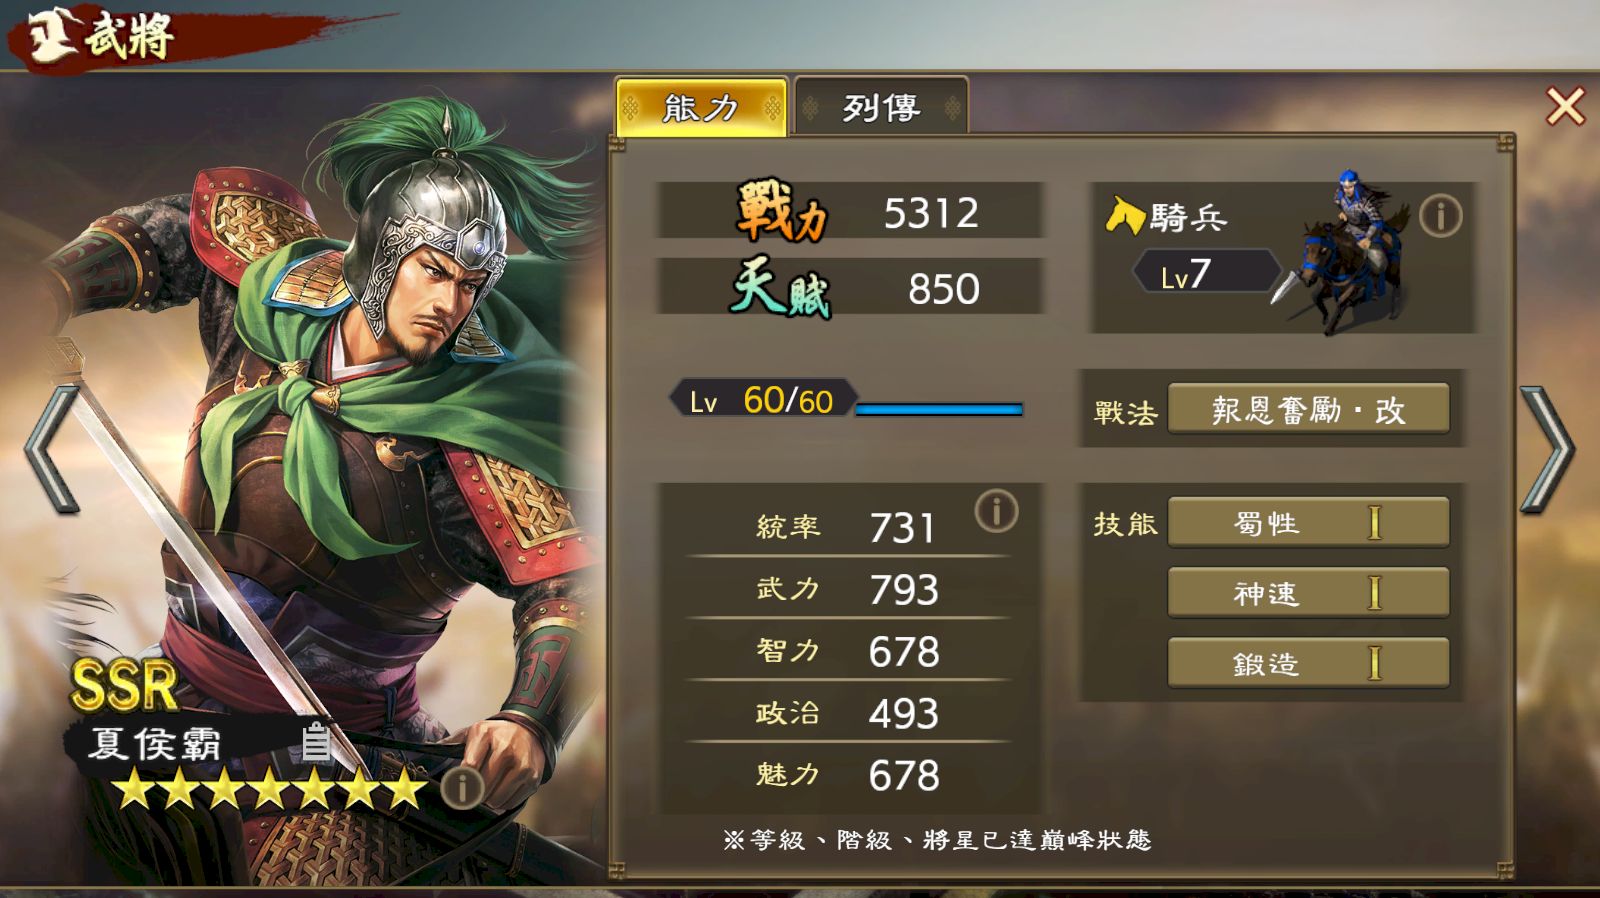Open the 報恩奮勵・改 tactic button
1600x898 pixels.
[1308, 410]
